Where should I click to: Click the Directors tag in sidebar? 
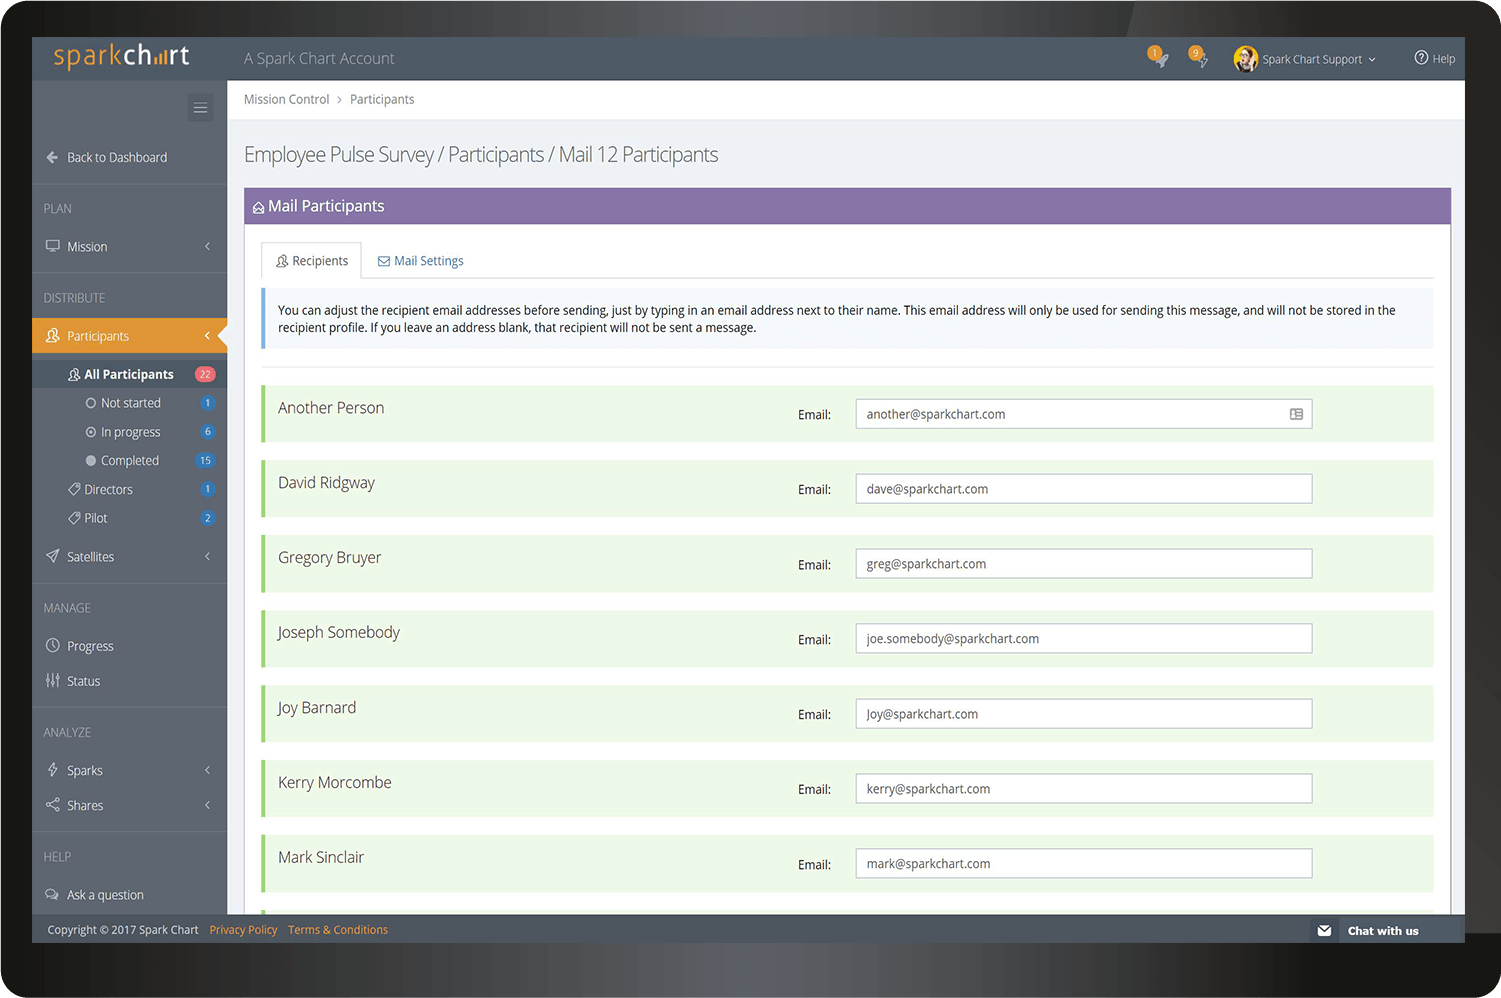[108, 490]
